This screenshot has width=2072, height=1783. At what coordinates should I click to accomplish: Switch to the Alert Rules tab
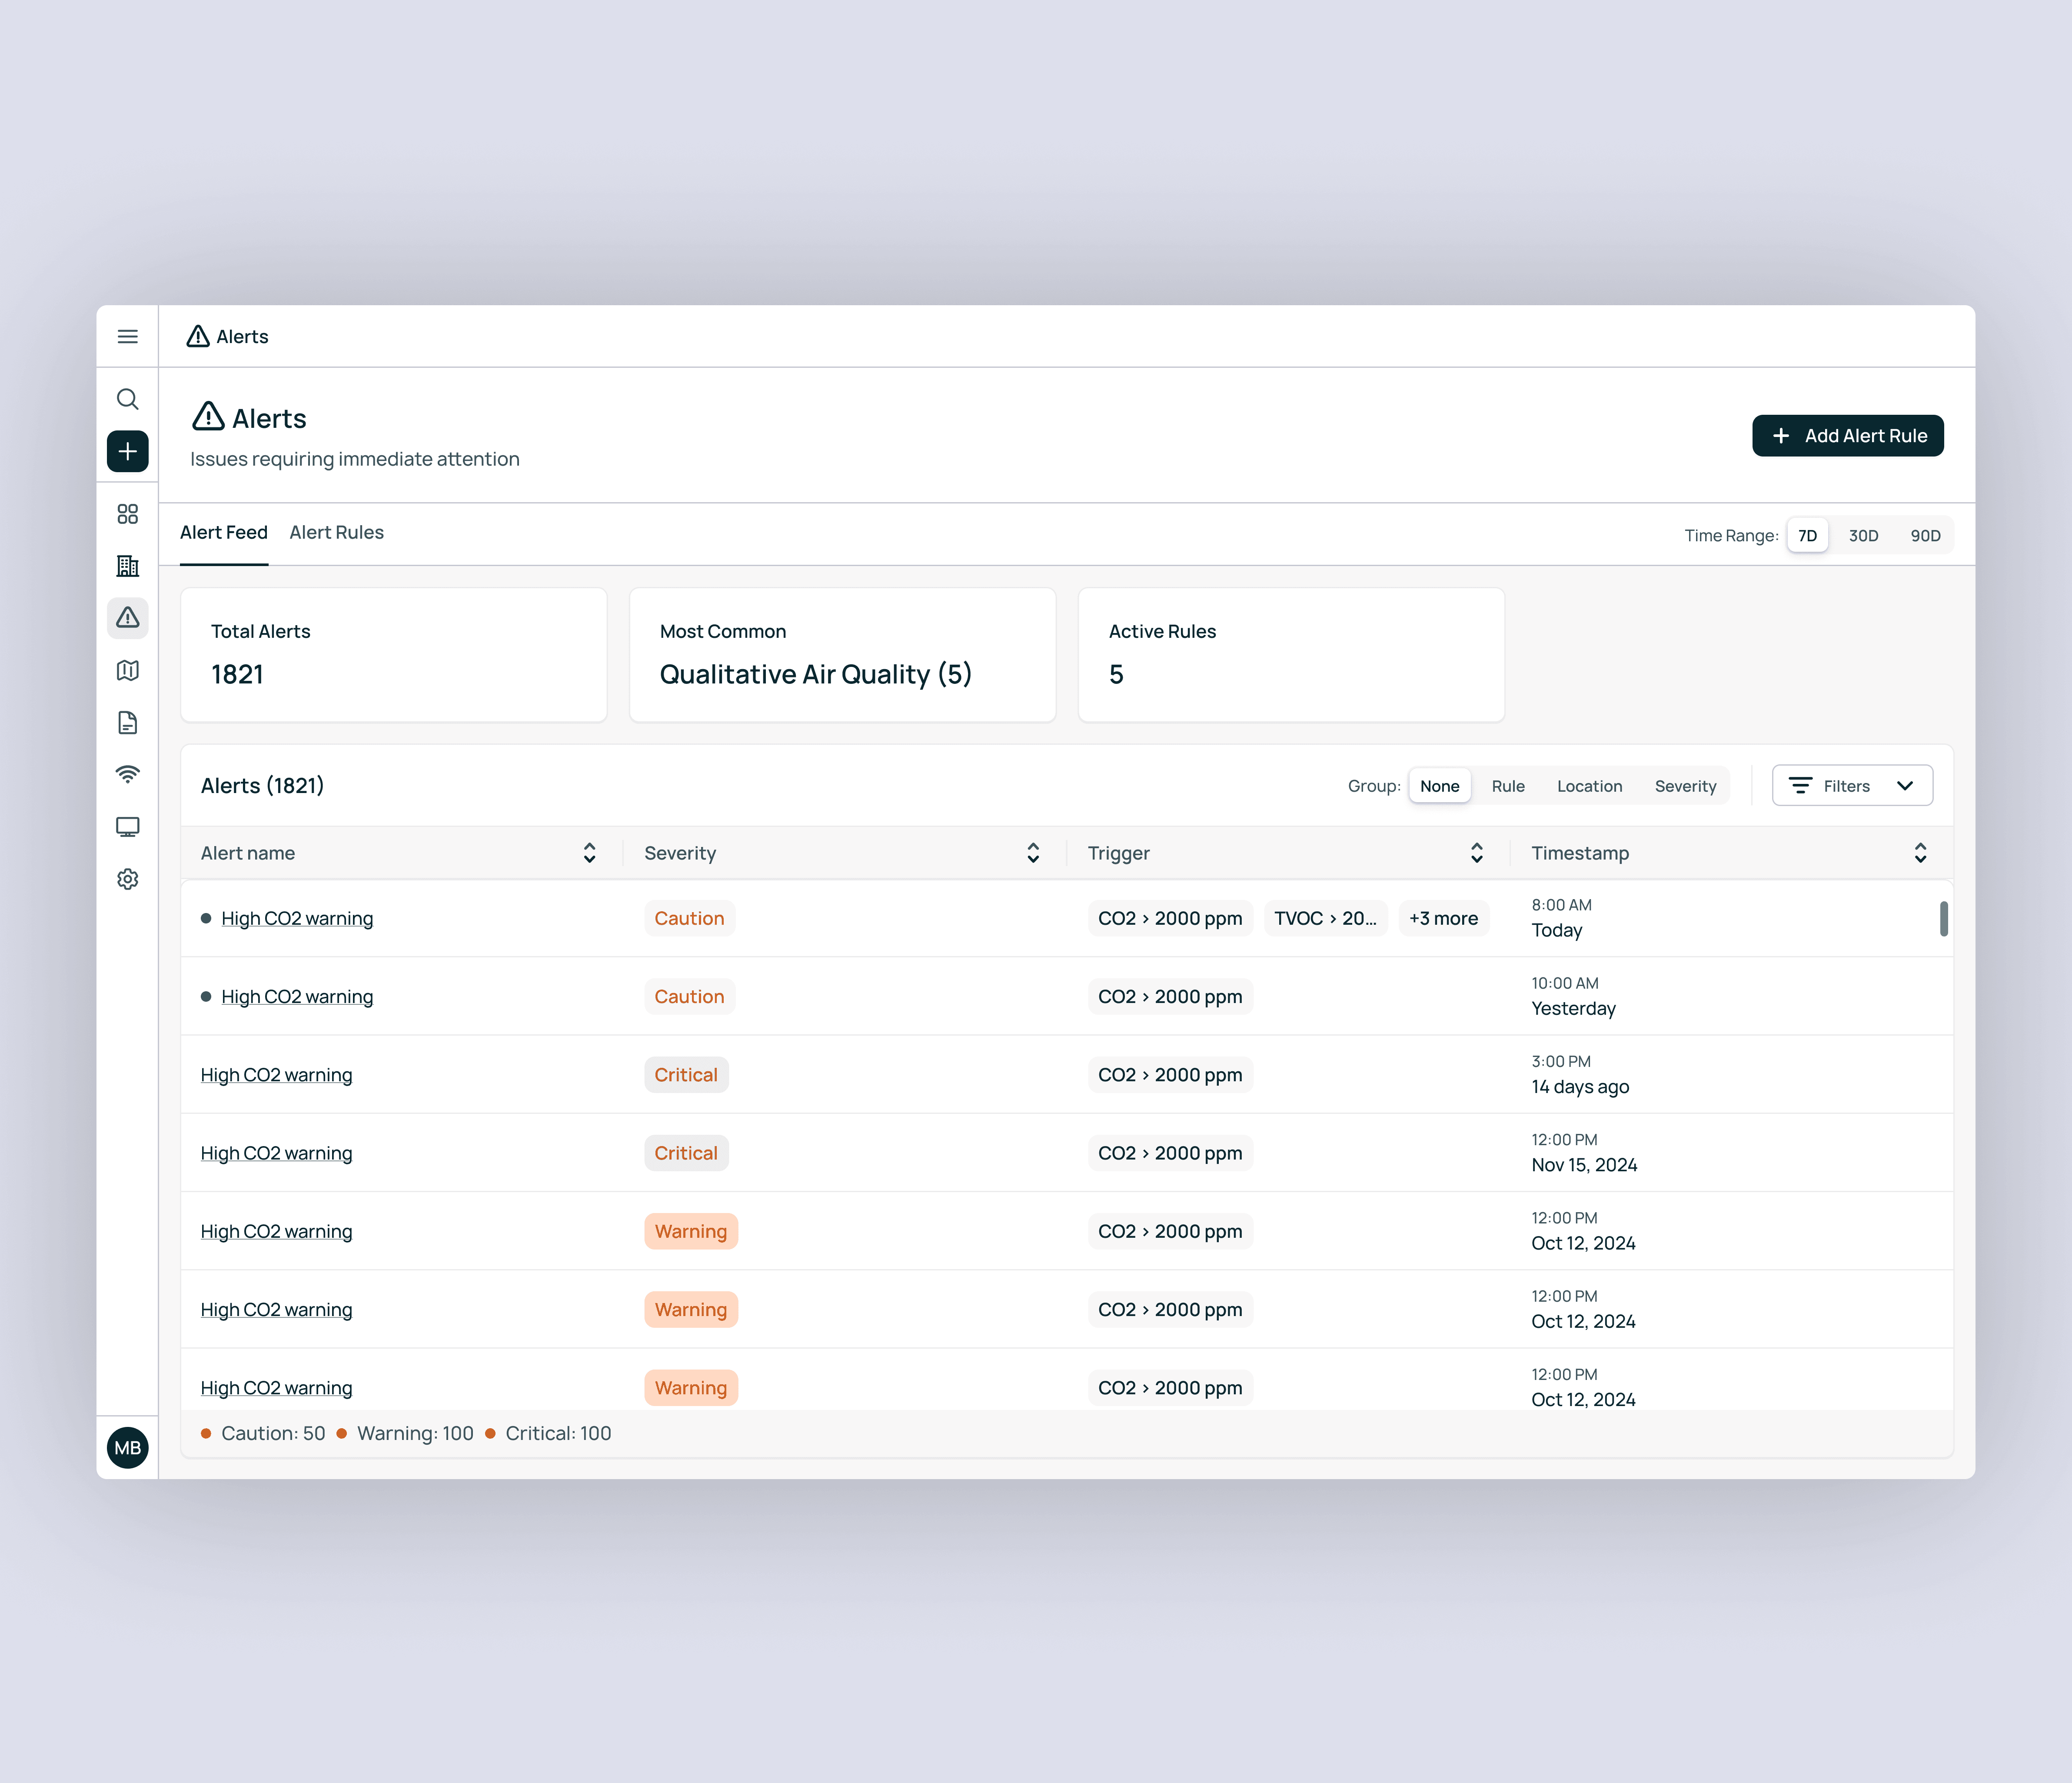pos(336,532)
